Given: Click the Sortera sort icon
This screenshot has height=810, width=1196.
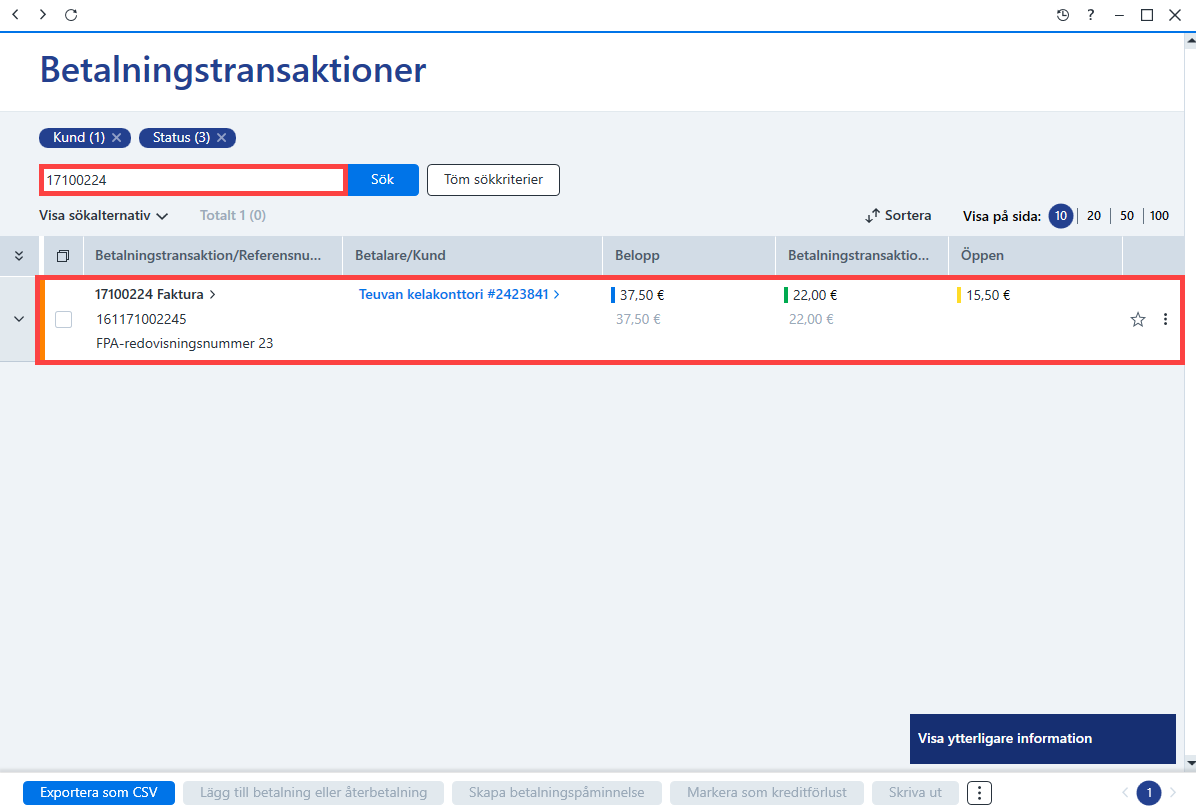Looking at the screenshot, I should tap(873, 216).
